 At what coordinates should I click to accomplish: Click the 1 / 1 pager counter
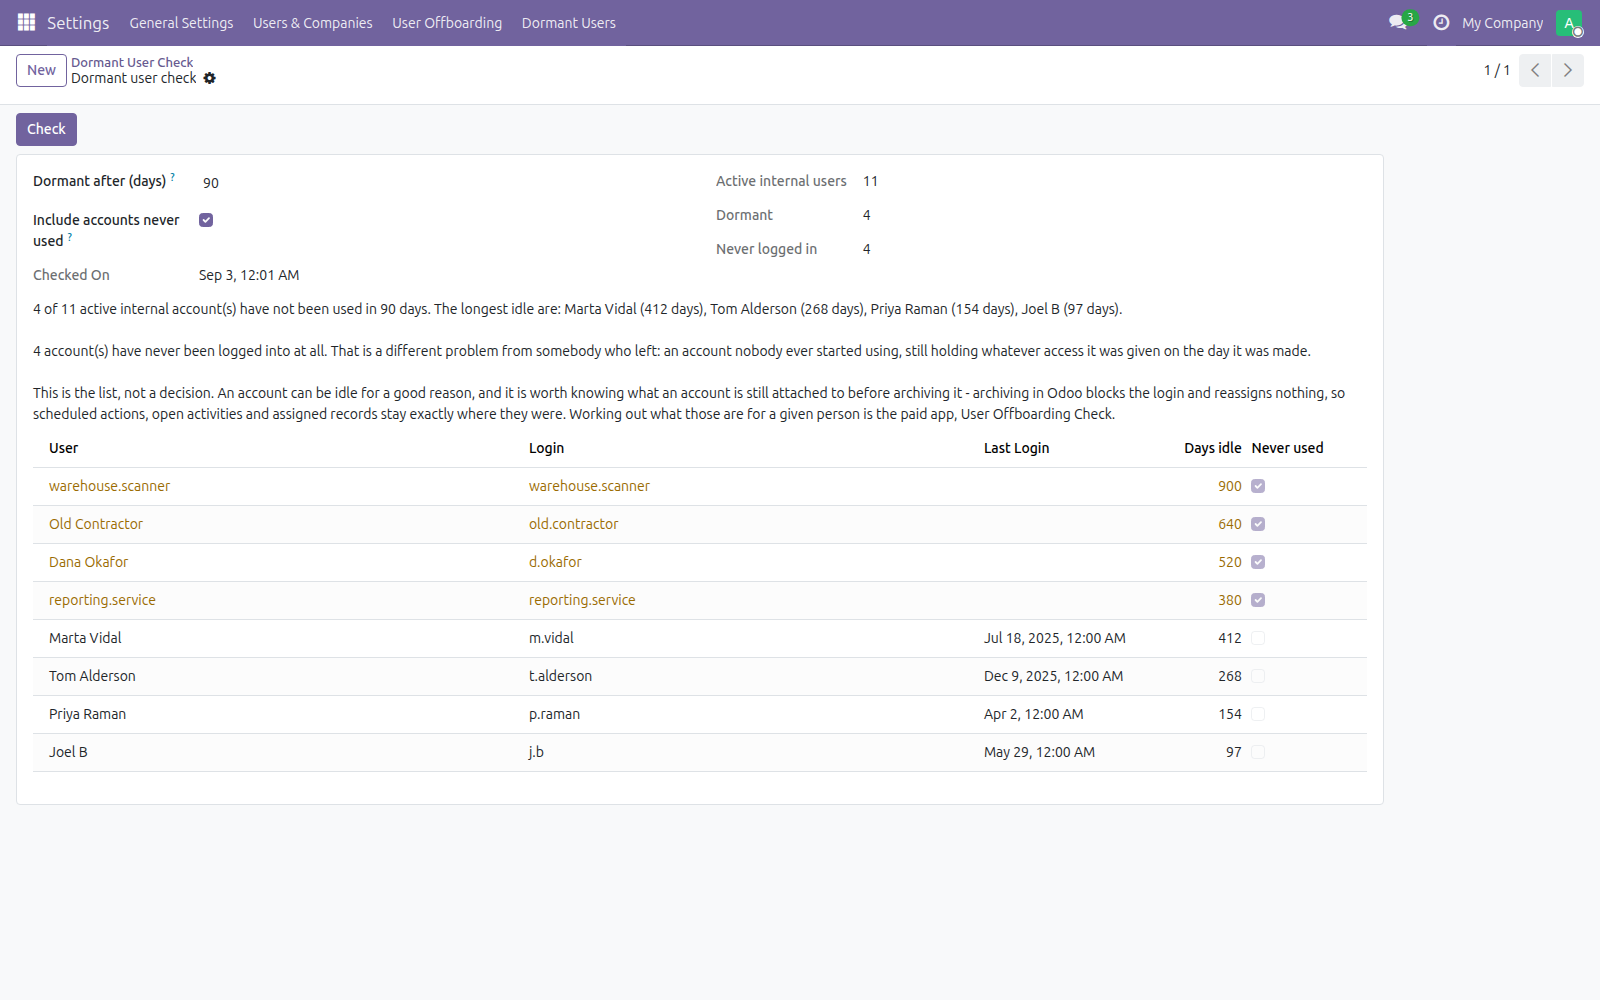[x=1496, y=70]
